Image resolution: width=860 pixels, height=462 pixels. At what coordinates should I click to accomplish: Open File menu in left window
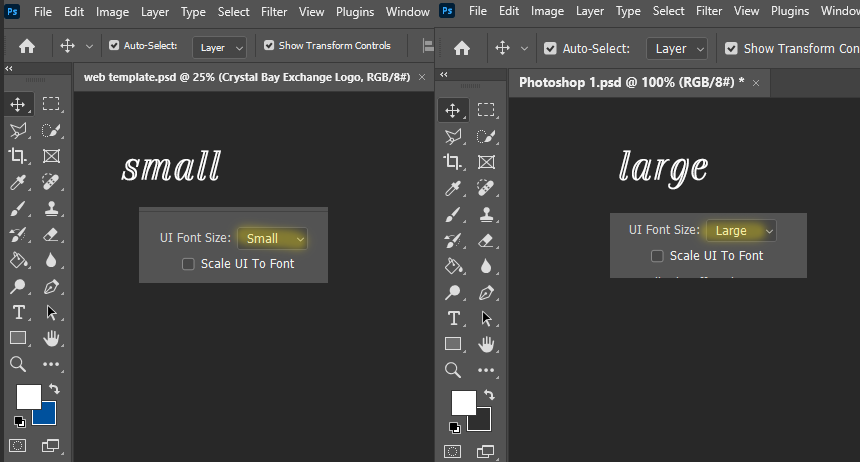[43, 12]
